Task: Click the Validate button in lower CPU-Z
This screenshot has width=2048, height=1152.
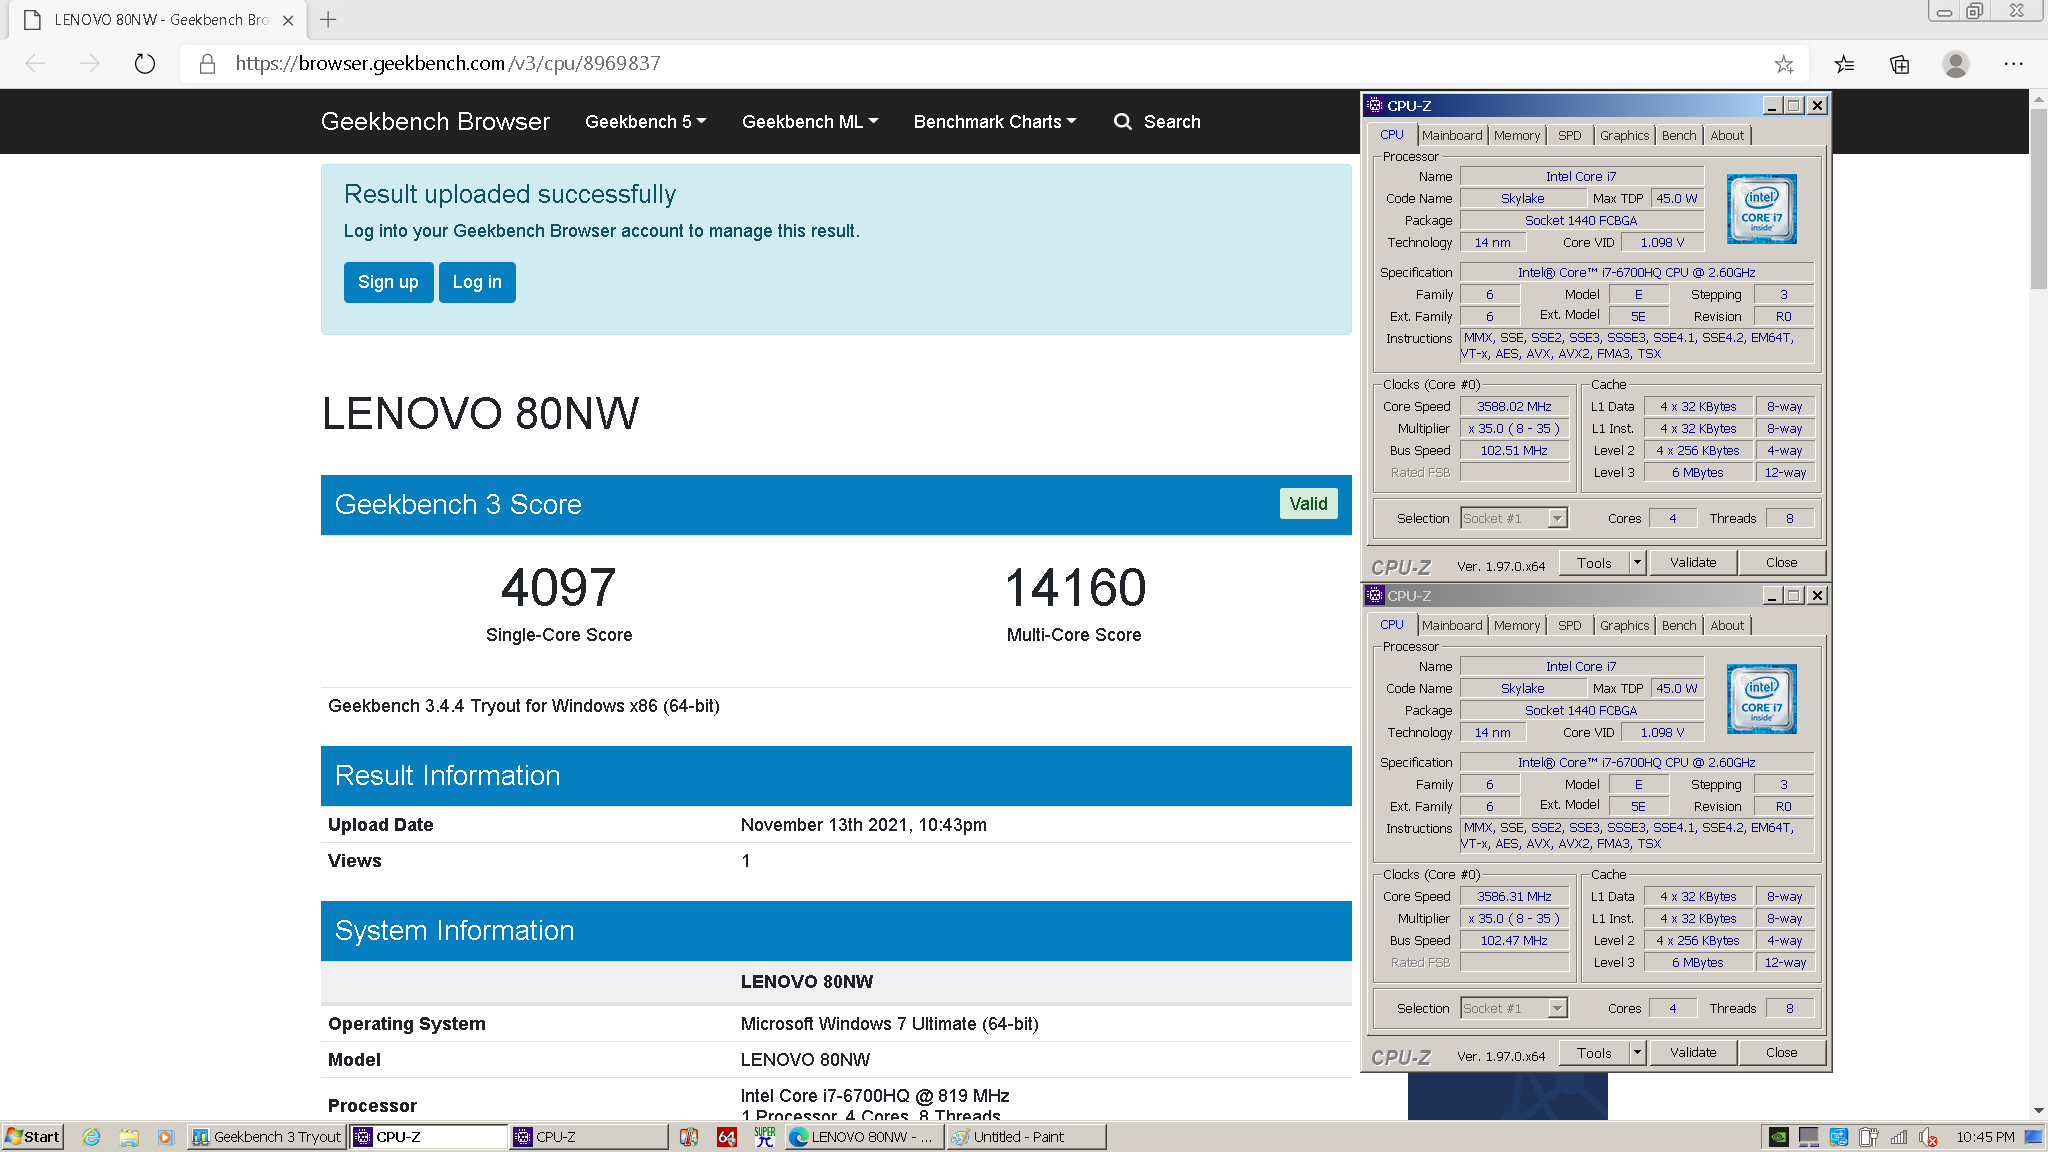Action: (1692, 1053)
